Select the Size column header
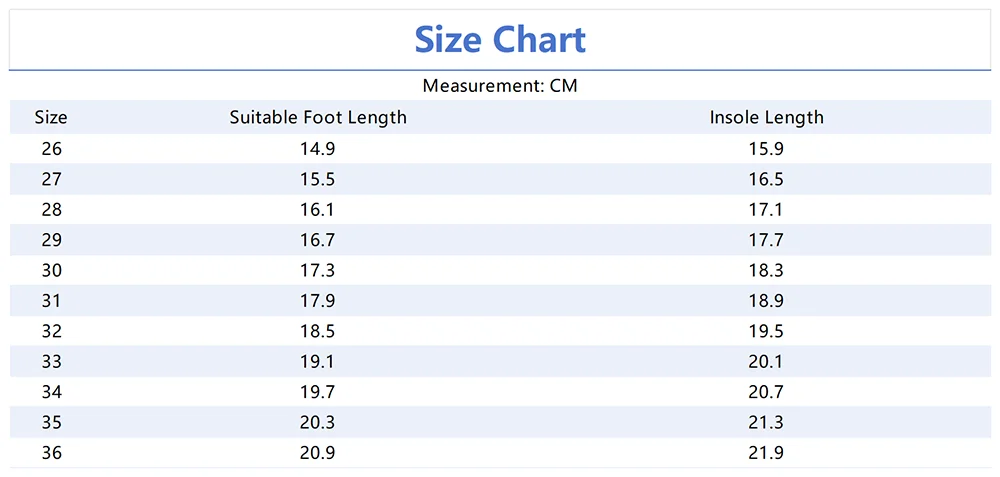 tap(51, 117)
